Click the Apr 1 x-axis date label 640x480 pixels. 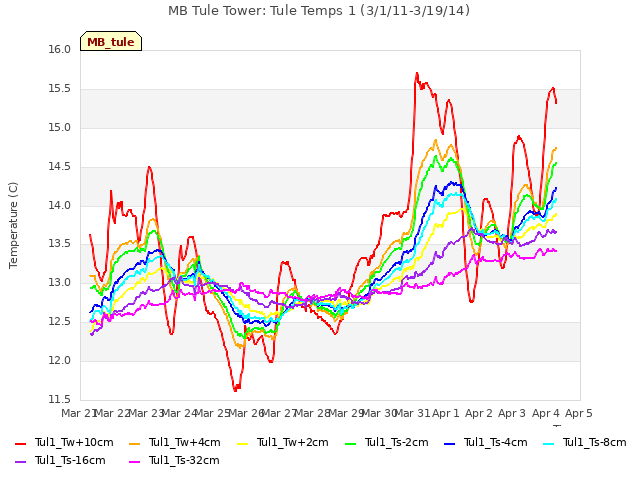[446, 413]
